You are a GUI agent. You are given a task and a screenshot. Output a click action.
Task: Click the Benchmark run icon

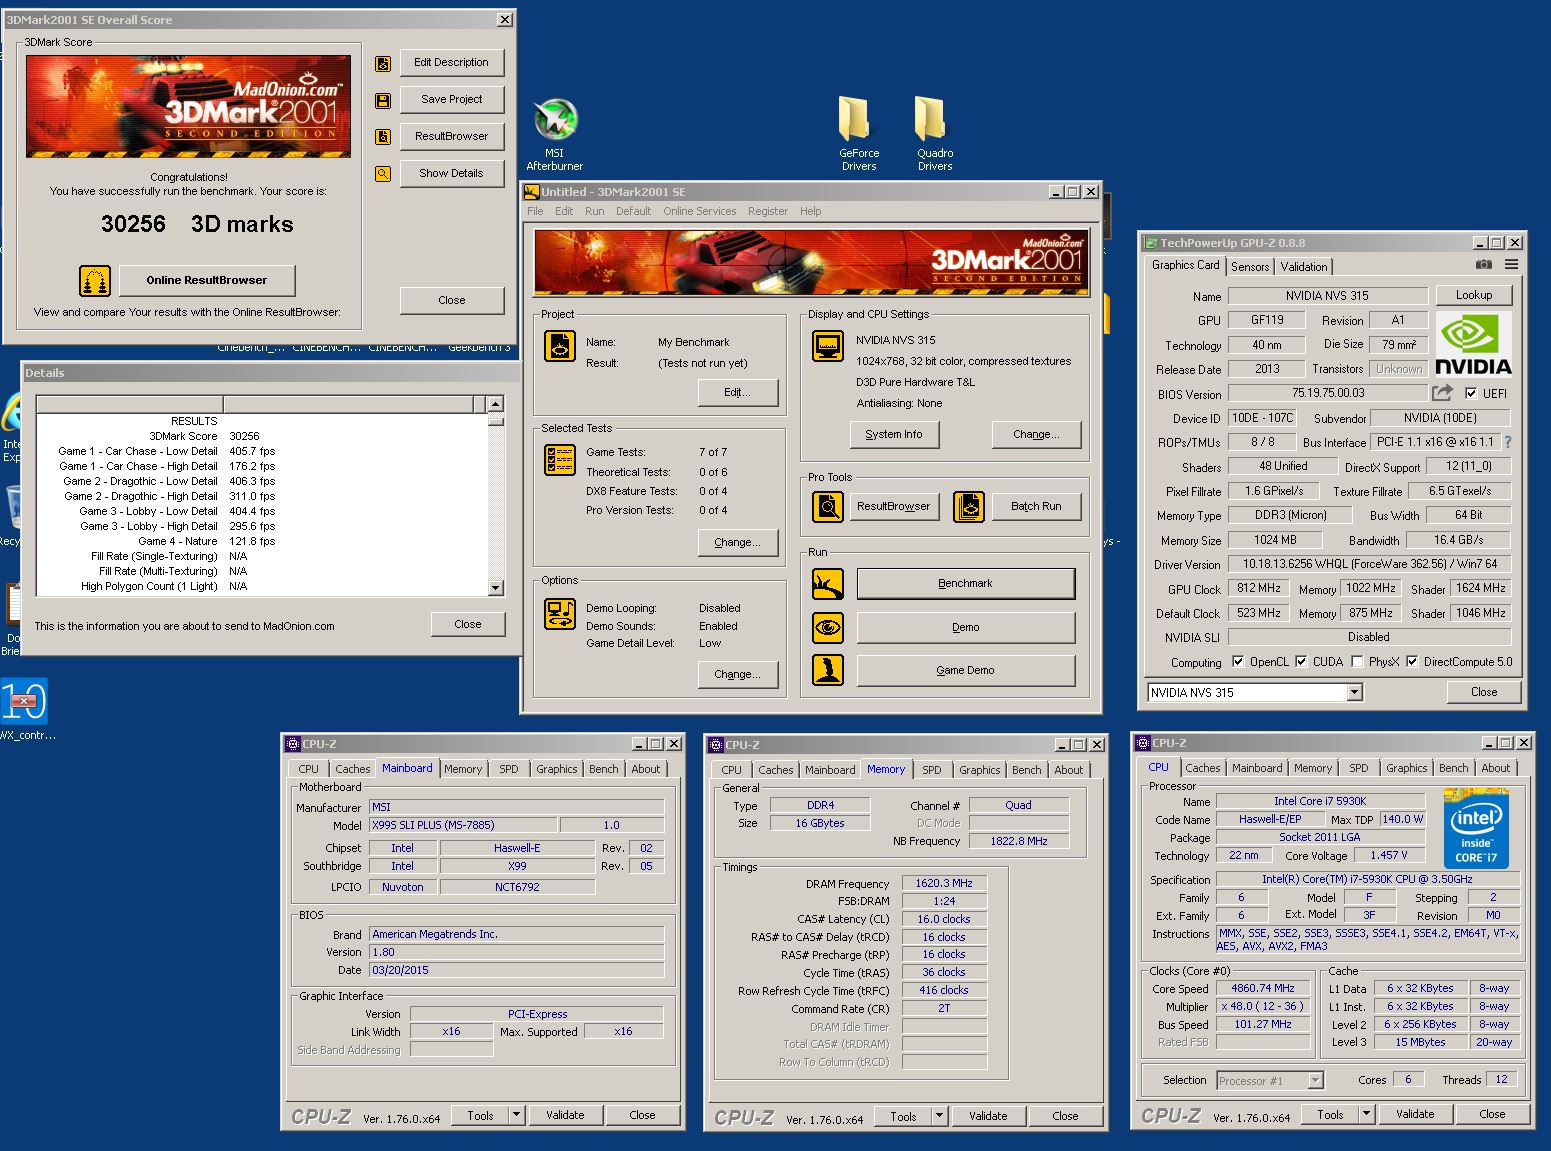point(828,584)
